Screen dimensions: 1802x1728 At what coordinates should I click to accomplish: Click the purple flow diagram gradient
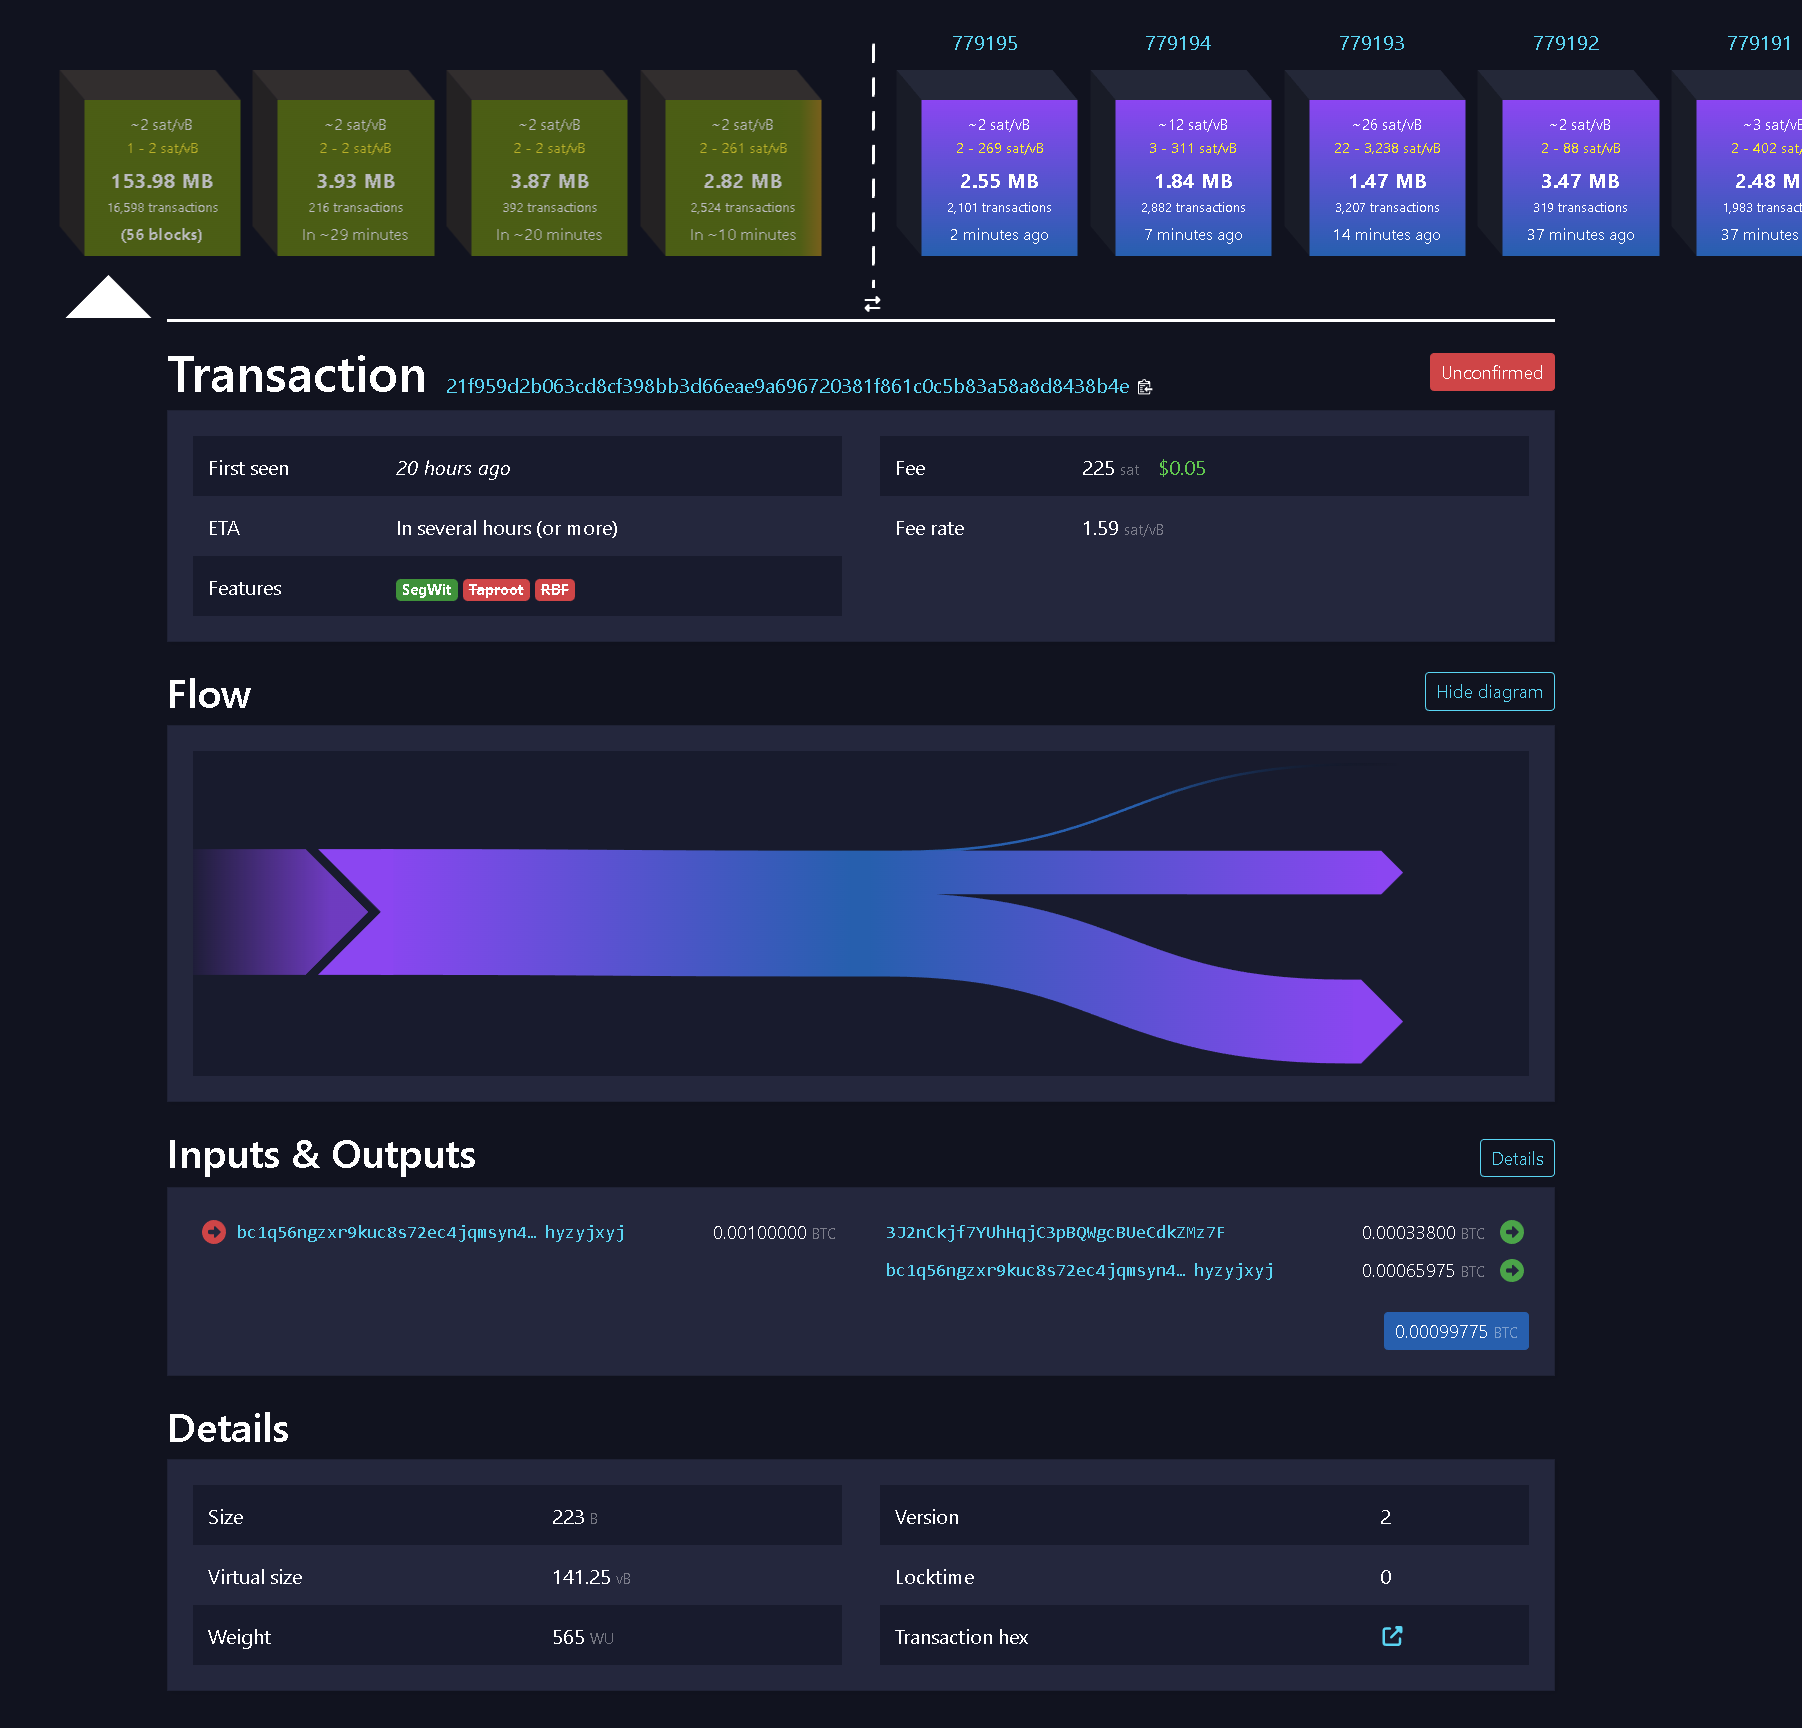pos(700,910)
